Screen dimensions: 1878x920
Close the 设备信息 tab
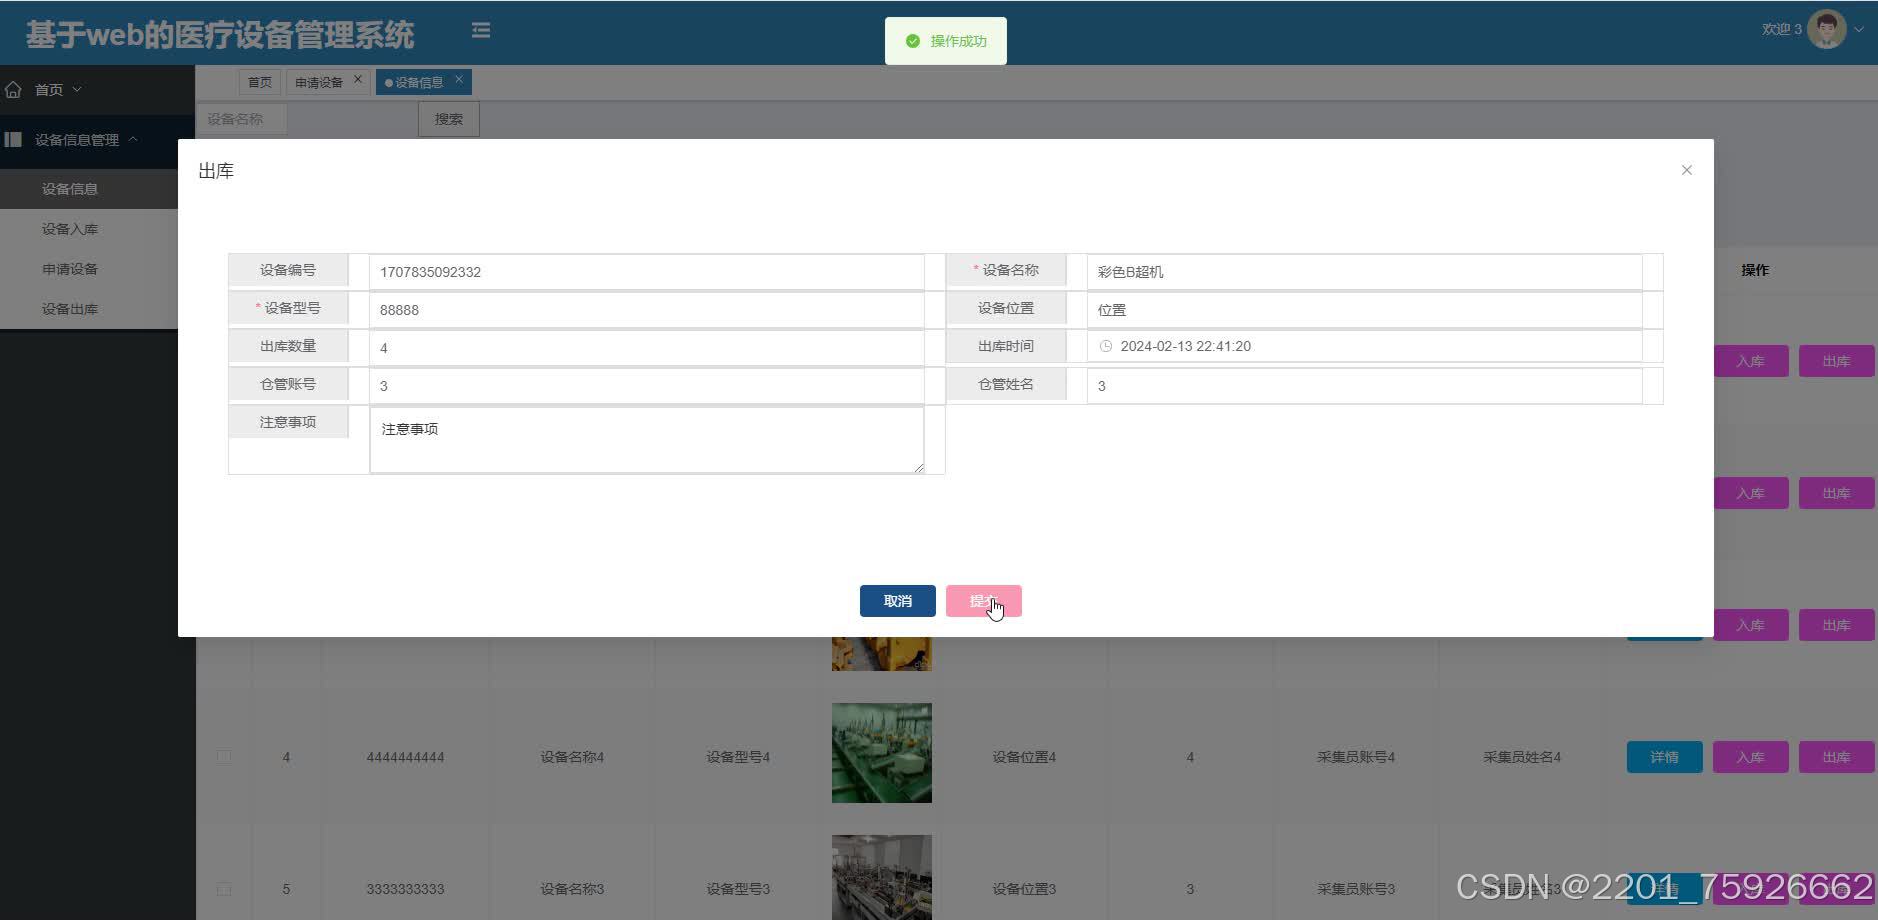[x=459, y=79]
